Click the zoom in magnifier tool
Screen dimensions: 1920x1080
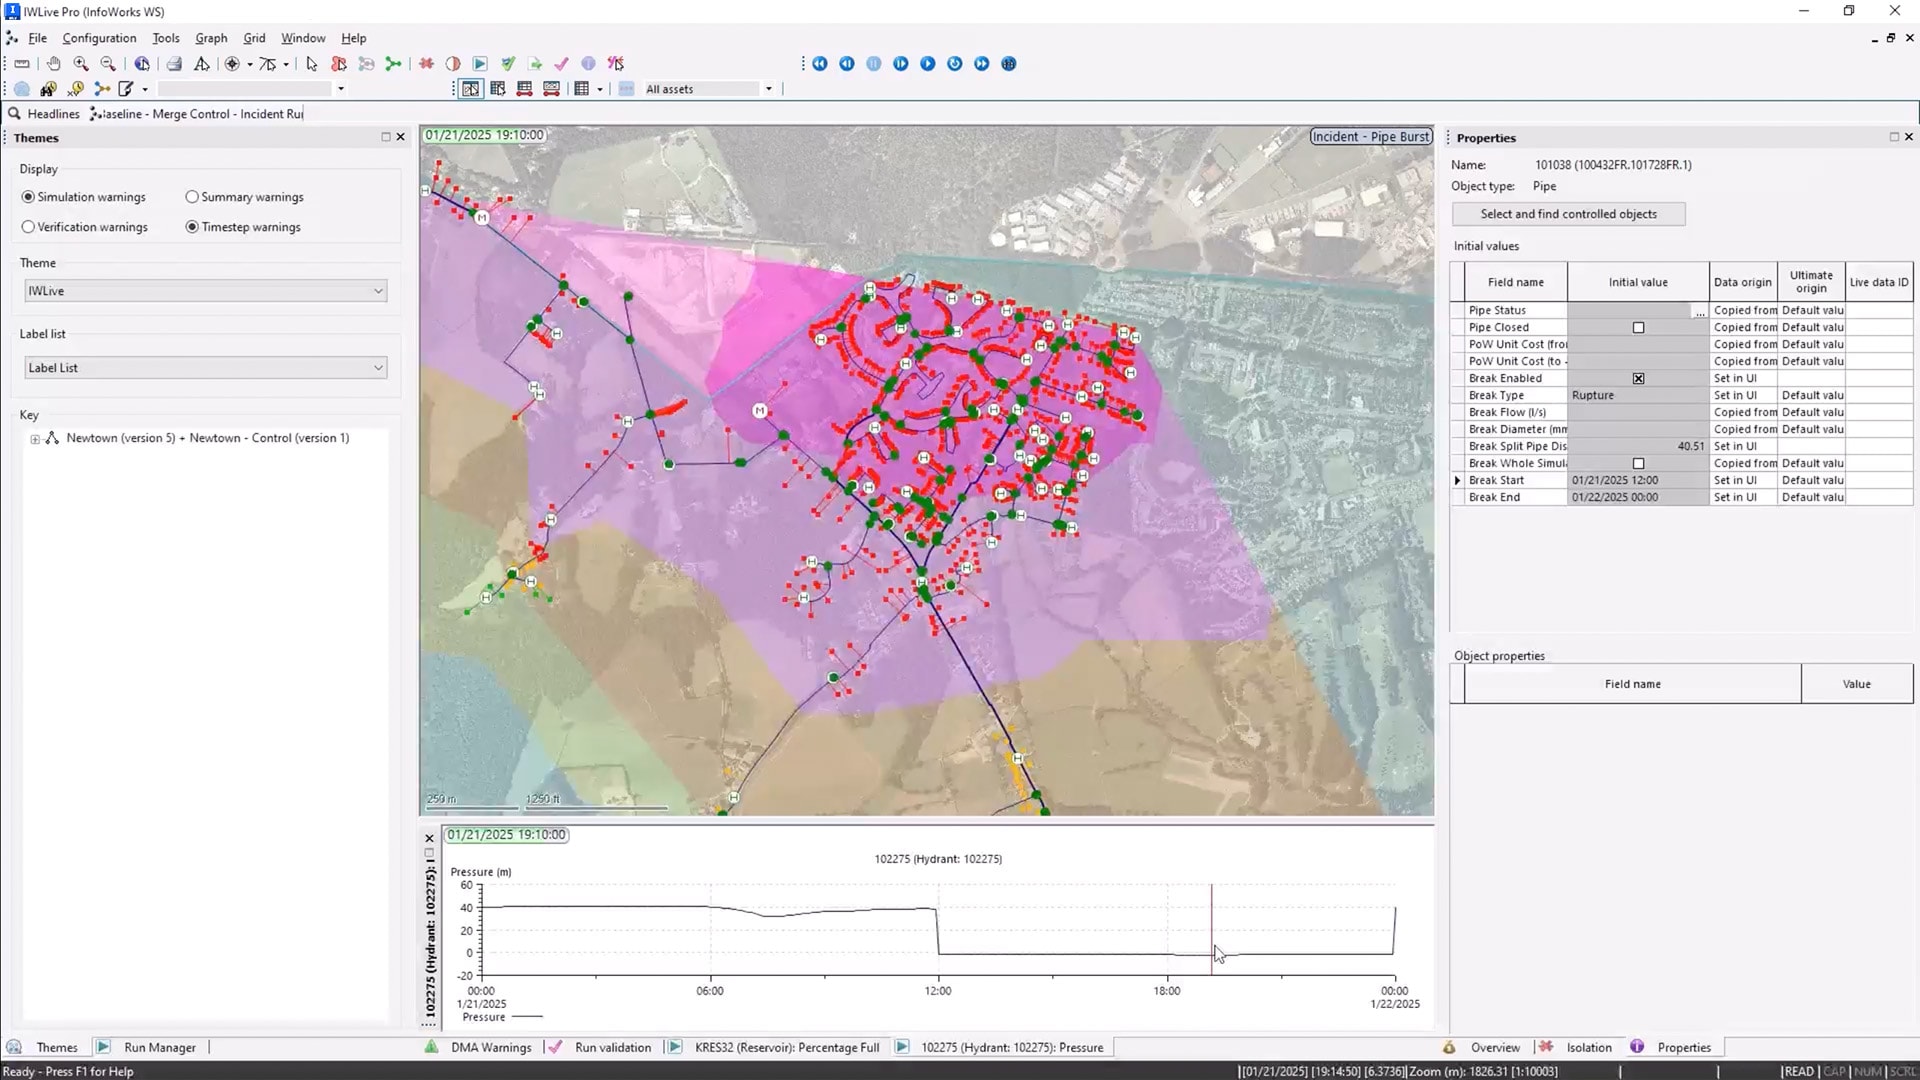[x=81, y=63]
